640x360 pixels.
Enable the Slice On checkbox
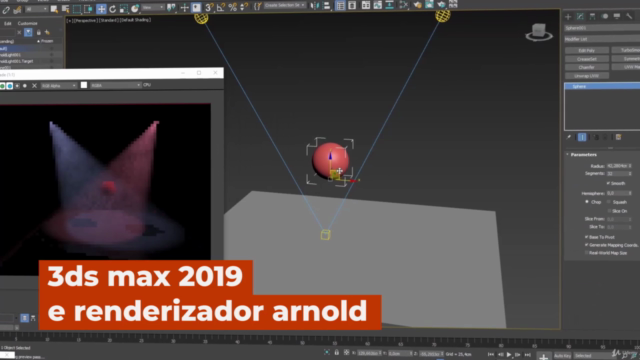coord(609,211)
